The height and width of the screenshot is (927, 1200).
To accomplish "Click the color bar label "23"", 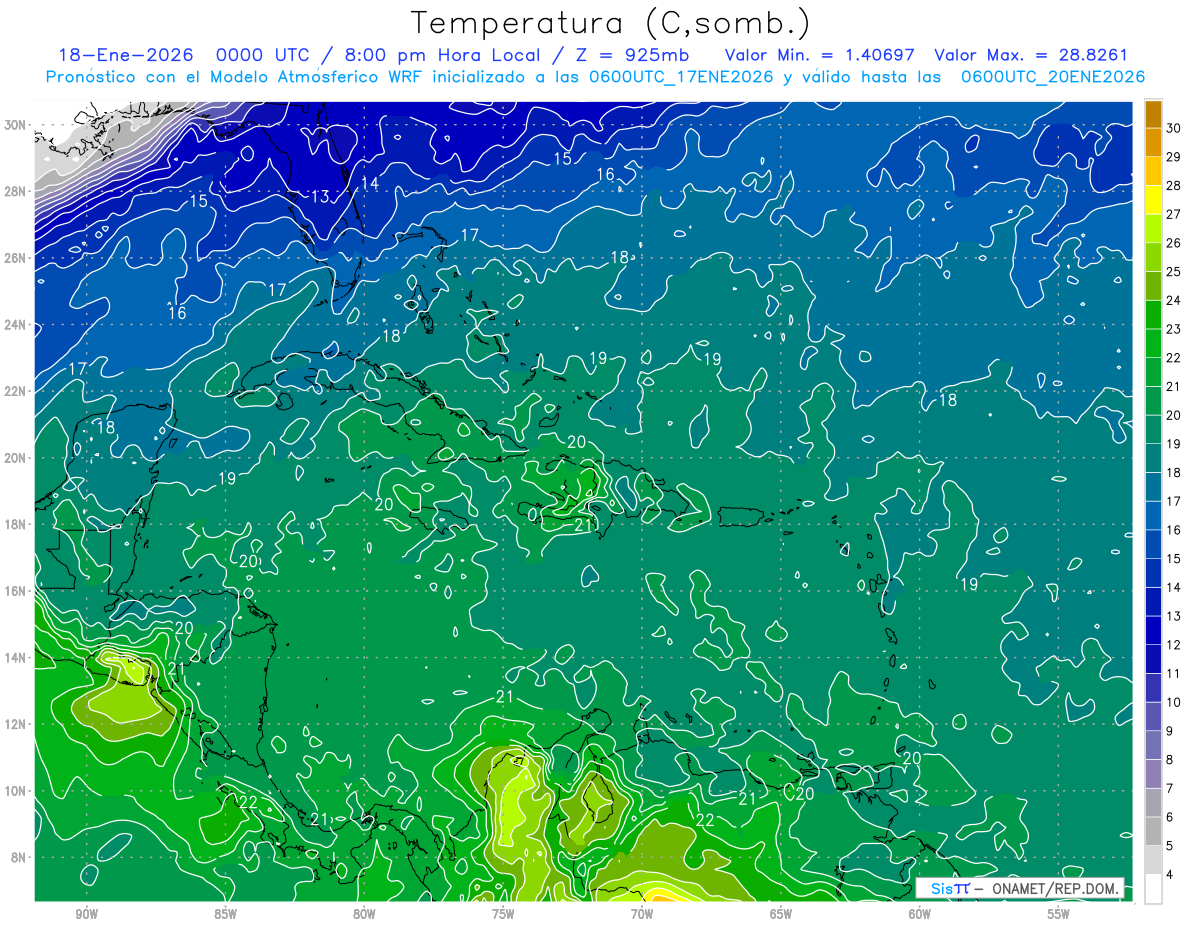I will click(x=1174, y=329).
